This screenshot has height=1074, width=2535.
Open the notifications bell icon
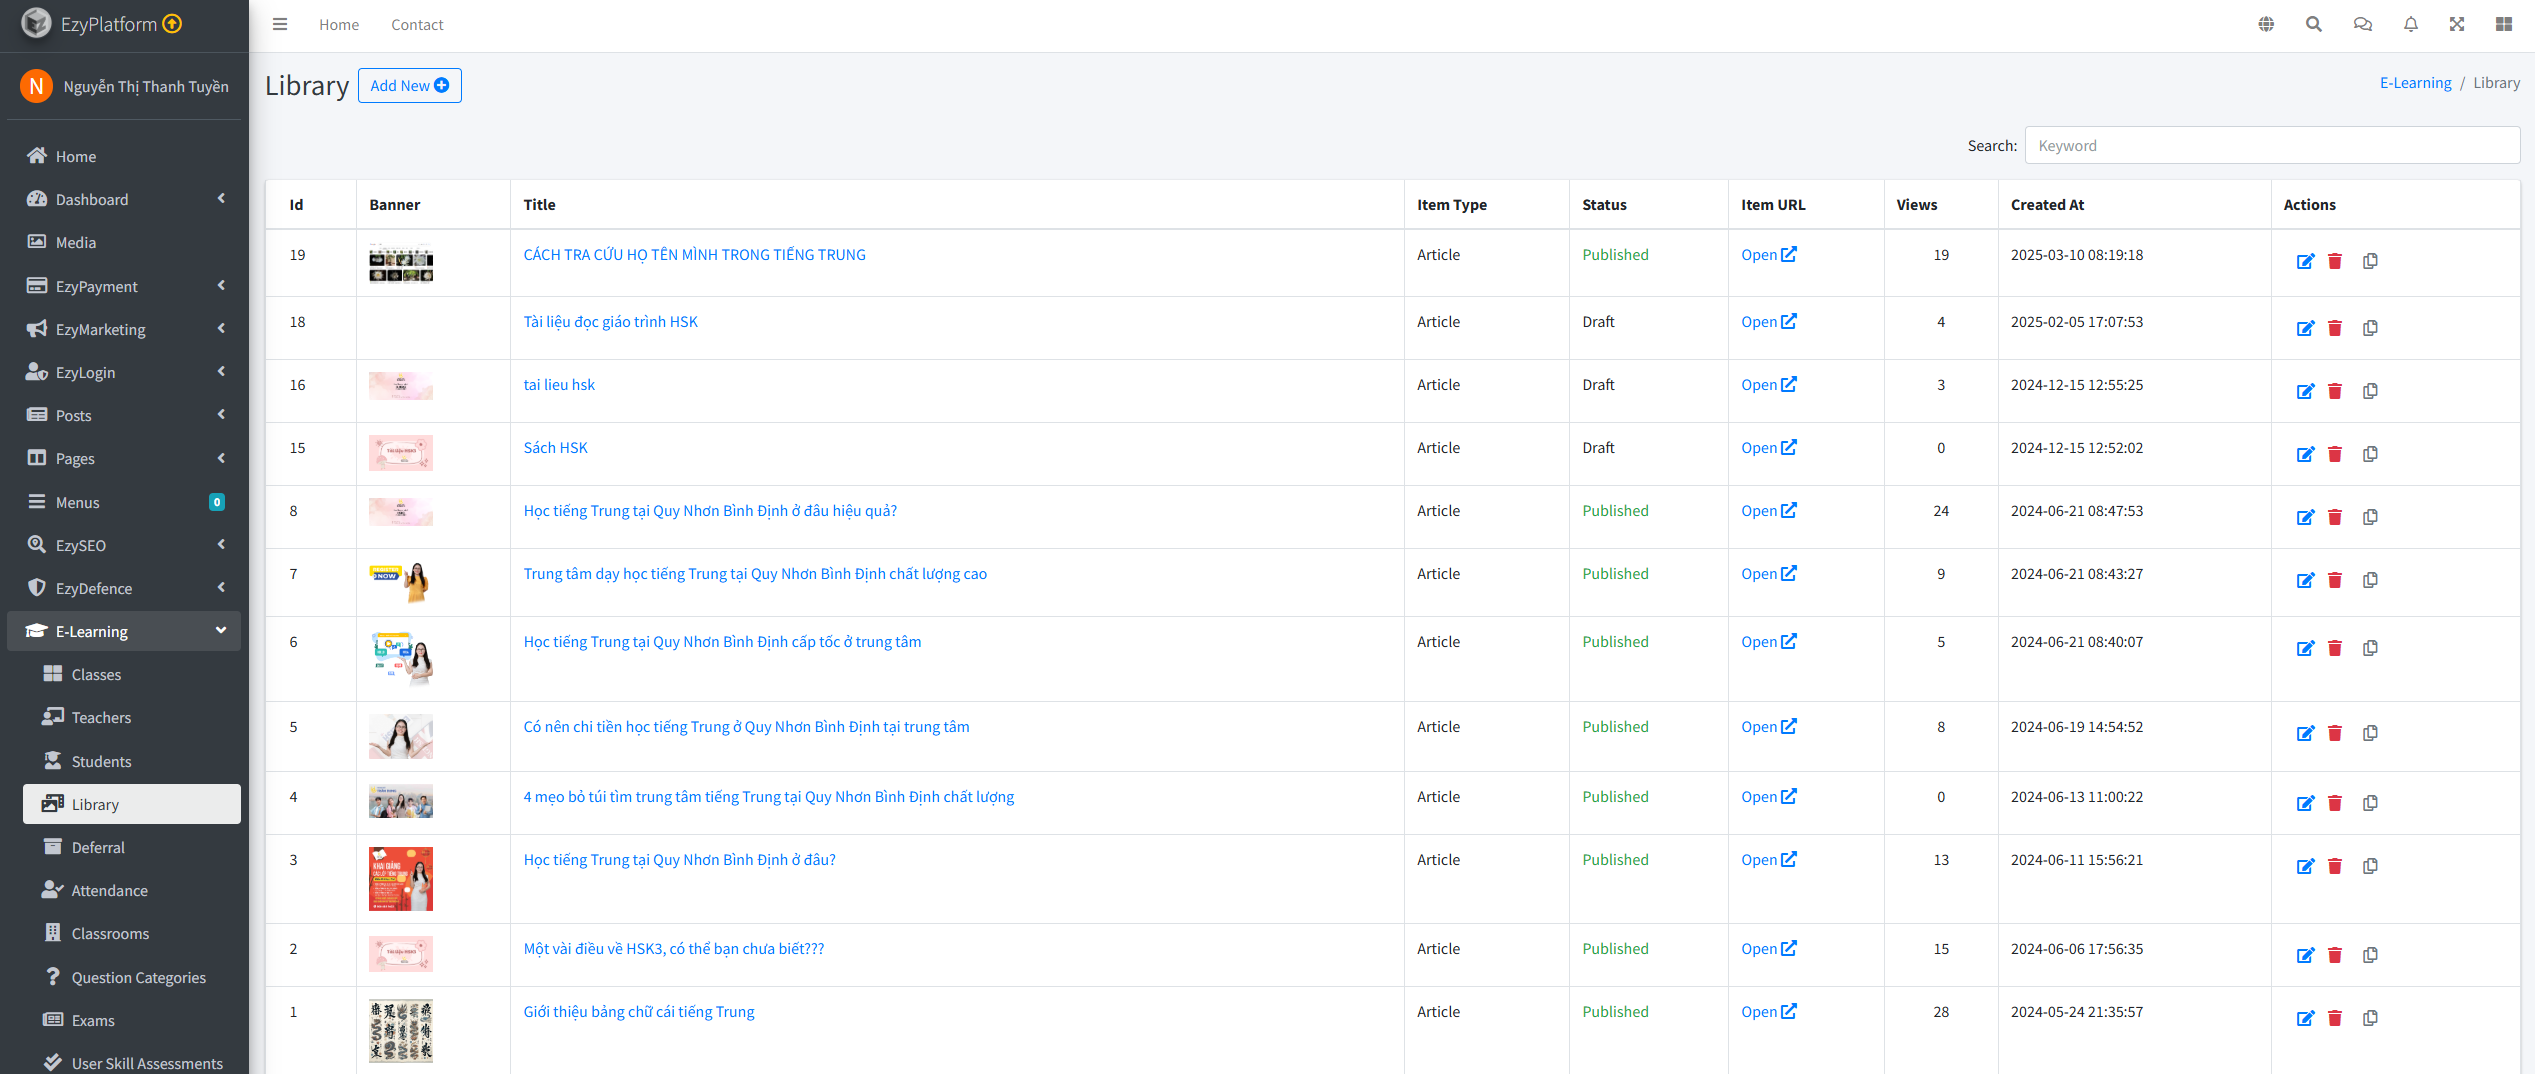2410,25
